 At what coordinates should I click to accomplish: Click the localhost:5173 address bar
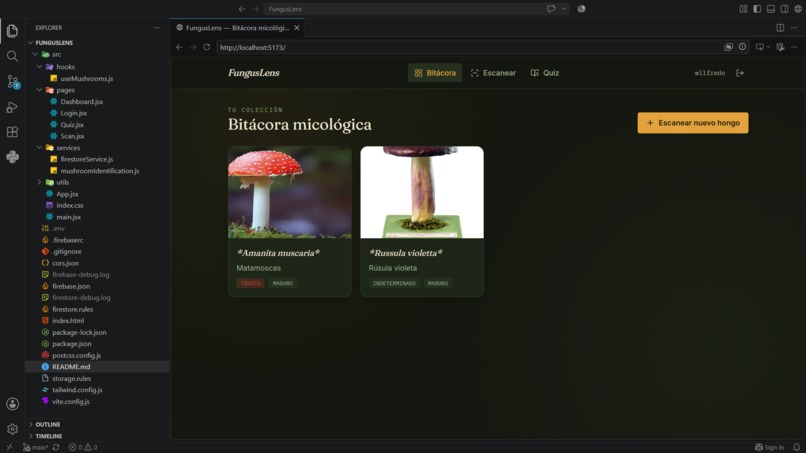(x=468, y=47)
